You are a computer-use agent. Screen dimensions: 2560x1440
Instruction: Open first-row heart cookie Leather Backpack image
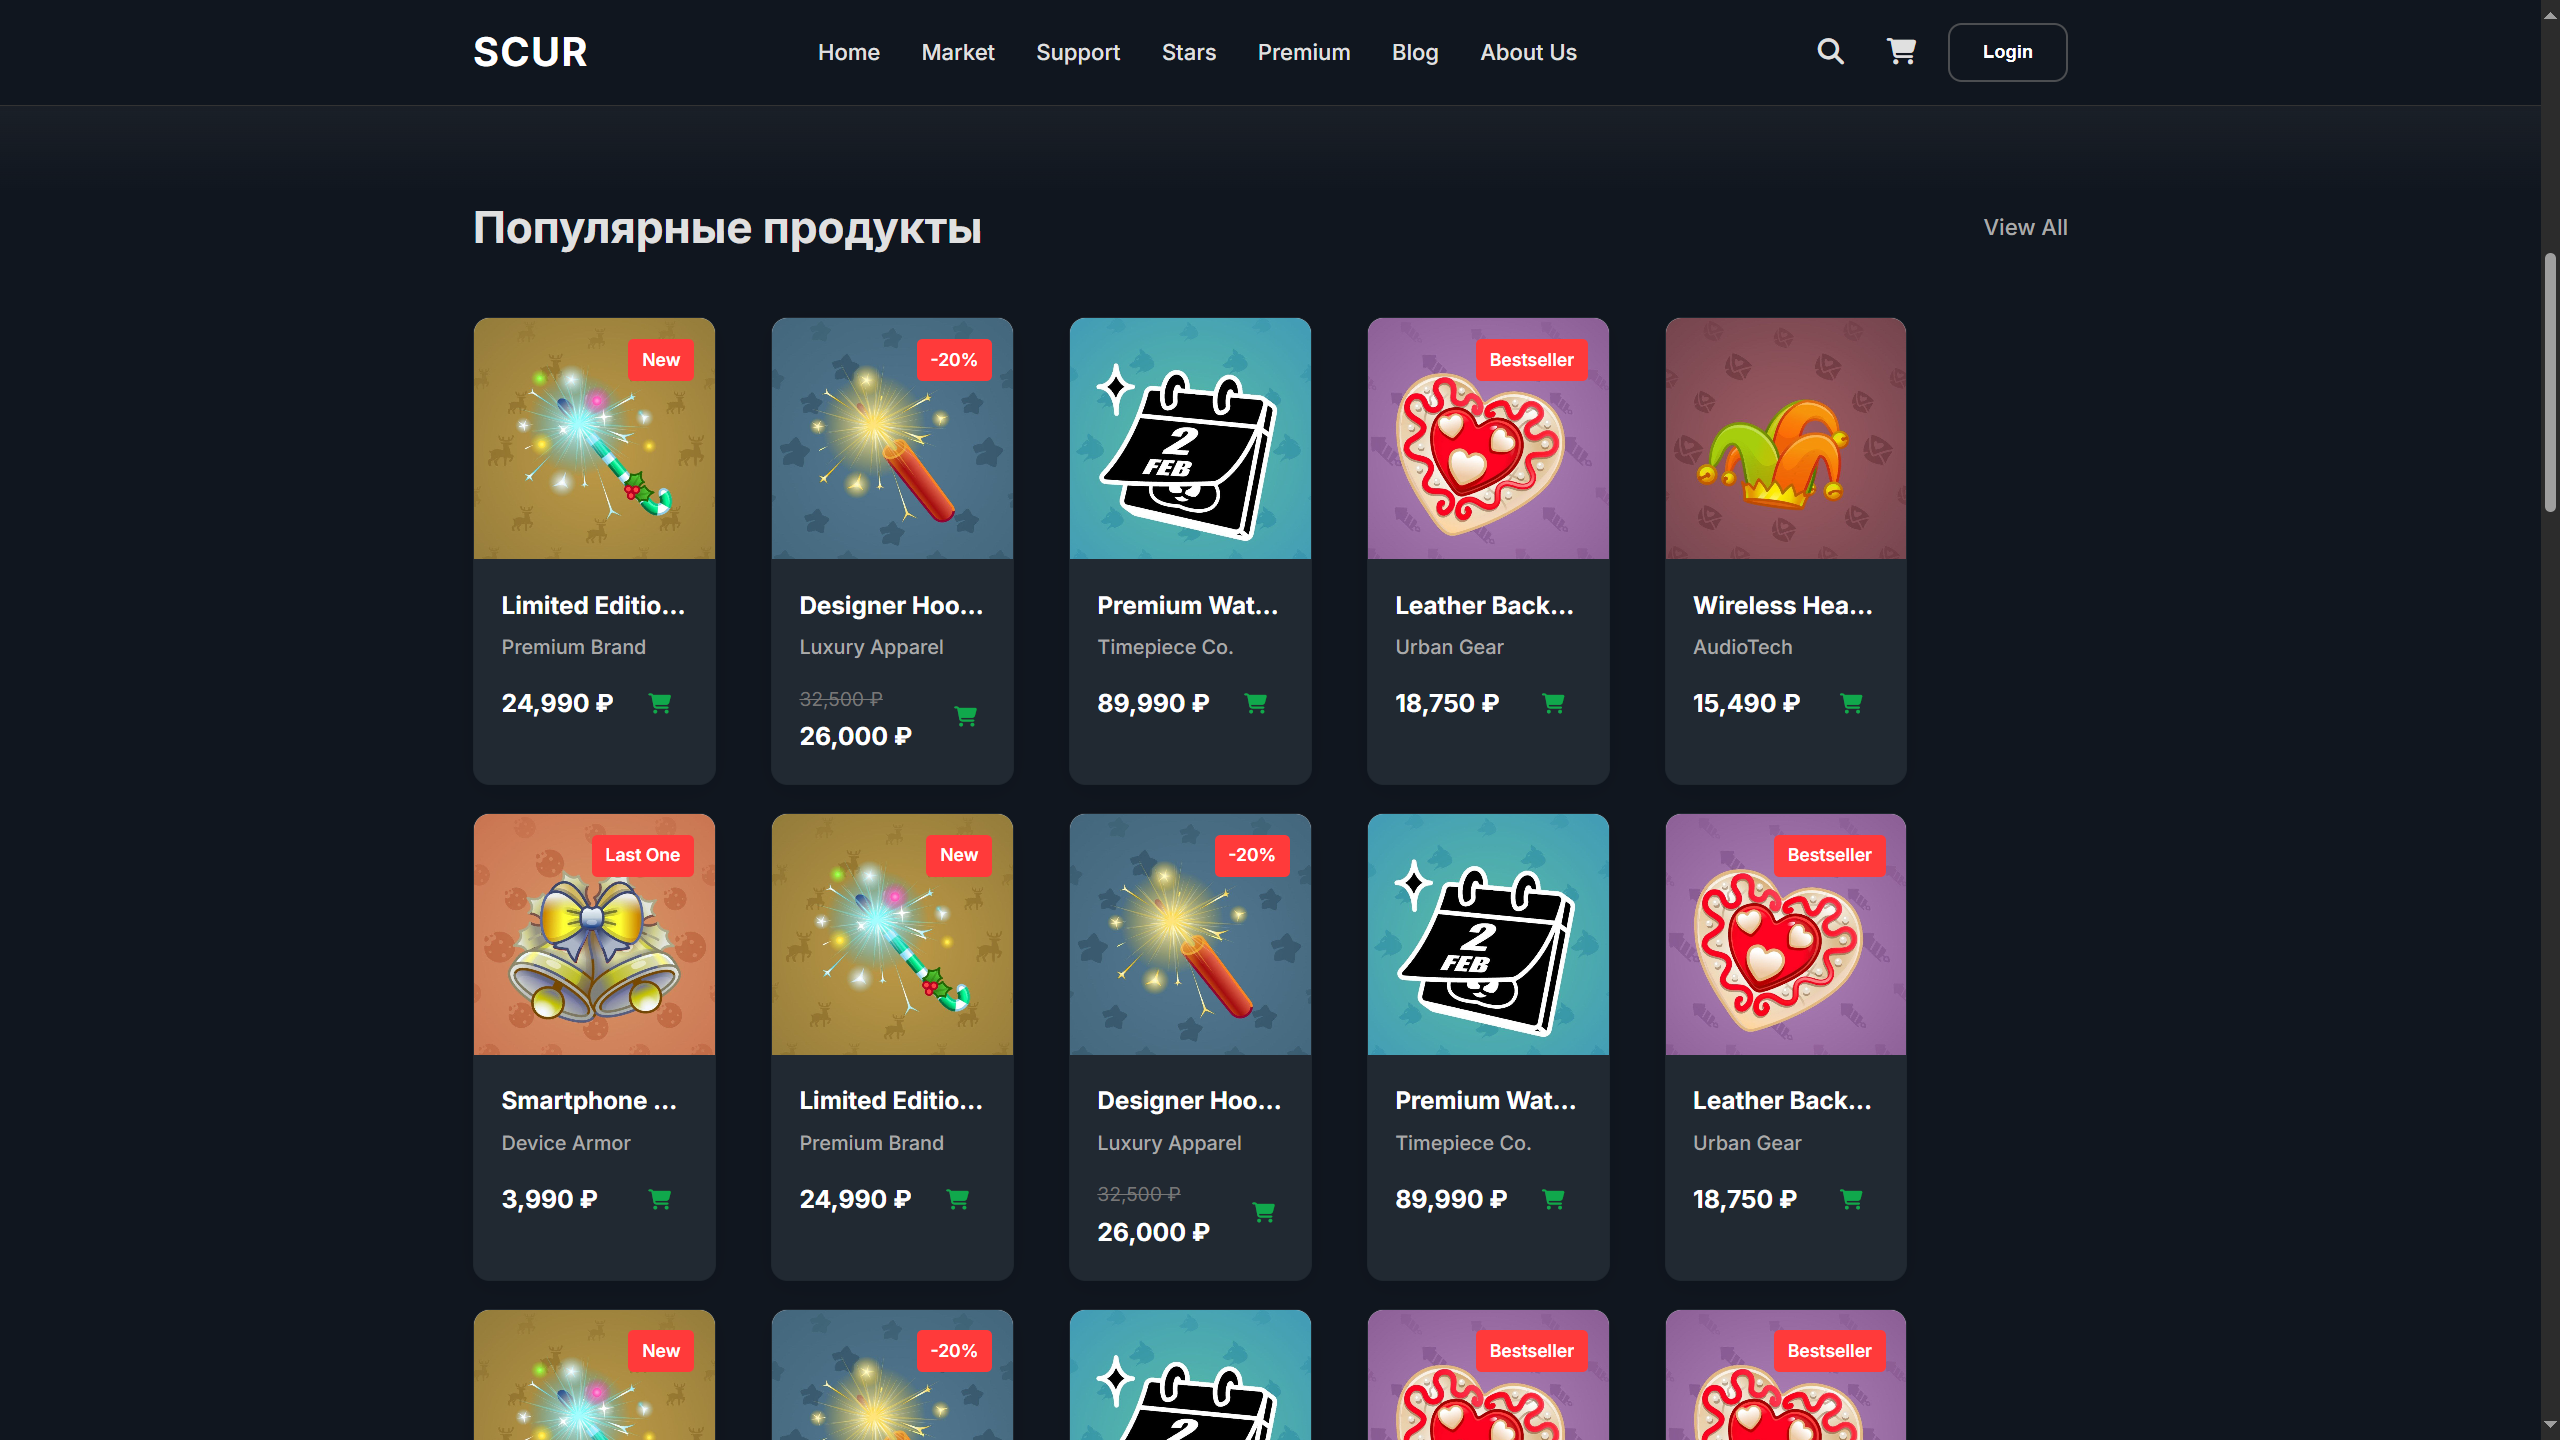click(x=1488, y=438)
